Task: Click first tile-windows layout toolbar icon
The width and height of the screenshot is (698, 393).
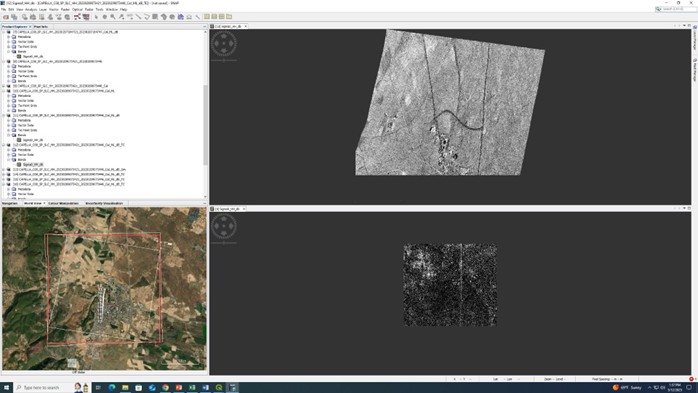Action: point(207,17)
